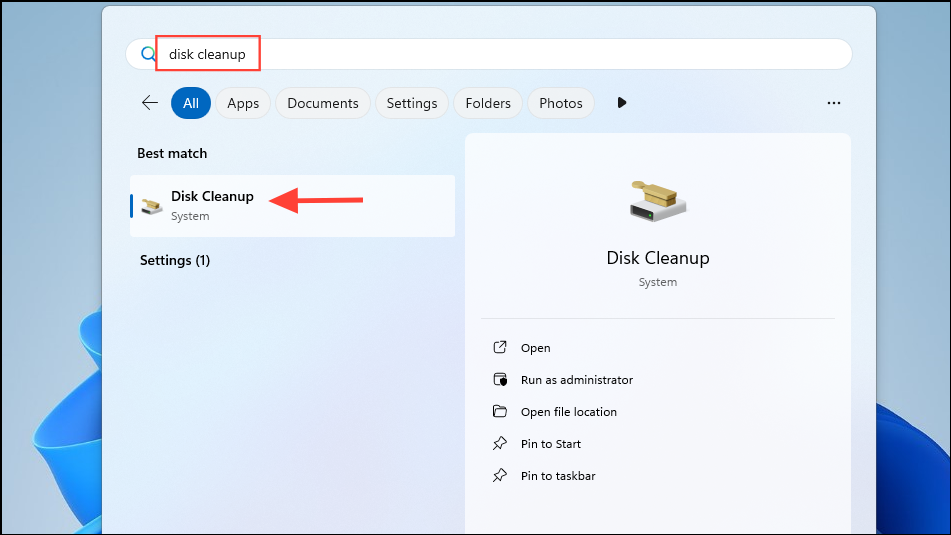Click the Pin to taskbar pin icon
951x535 pixels.
point(500,476)
